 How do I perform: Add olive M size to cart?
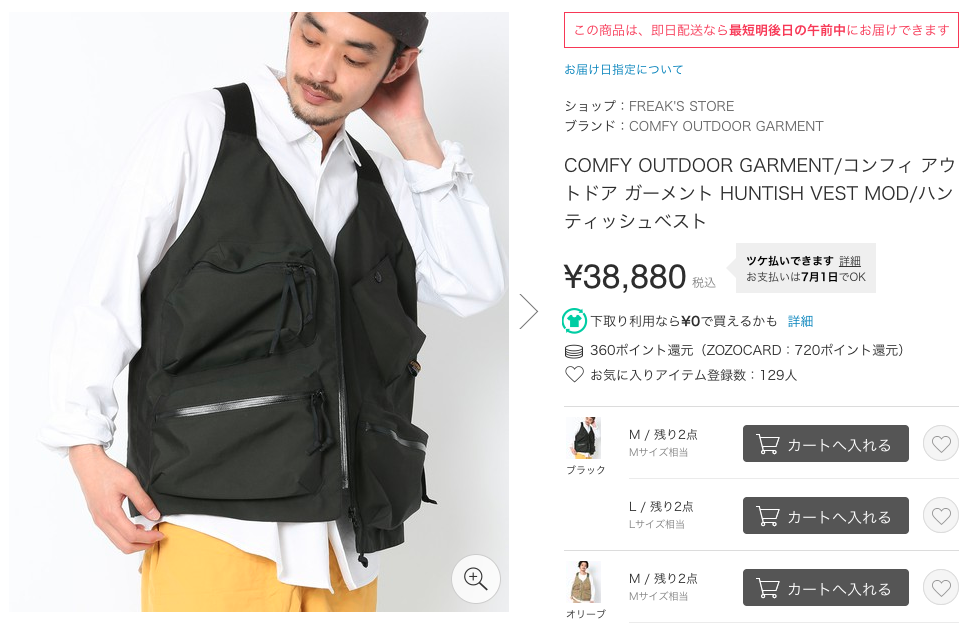[826, 588]
